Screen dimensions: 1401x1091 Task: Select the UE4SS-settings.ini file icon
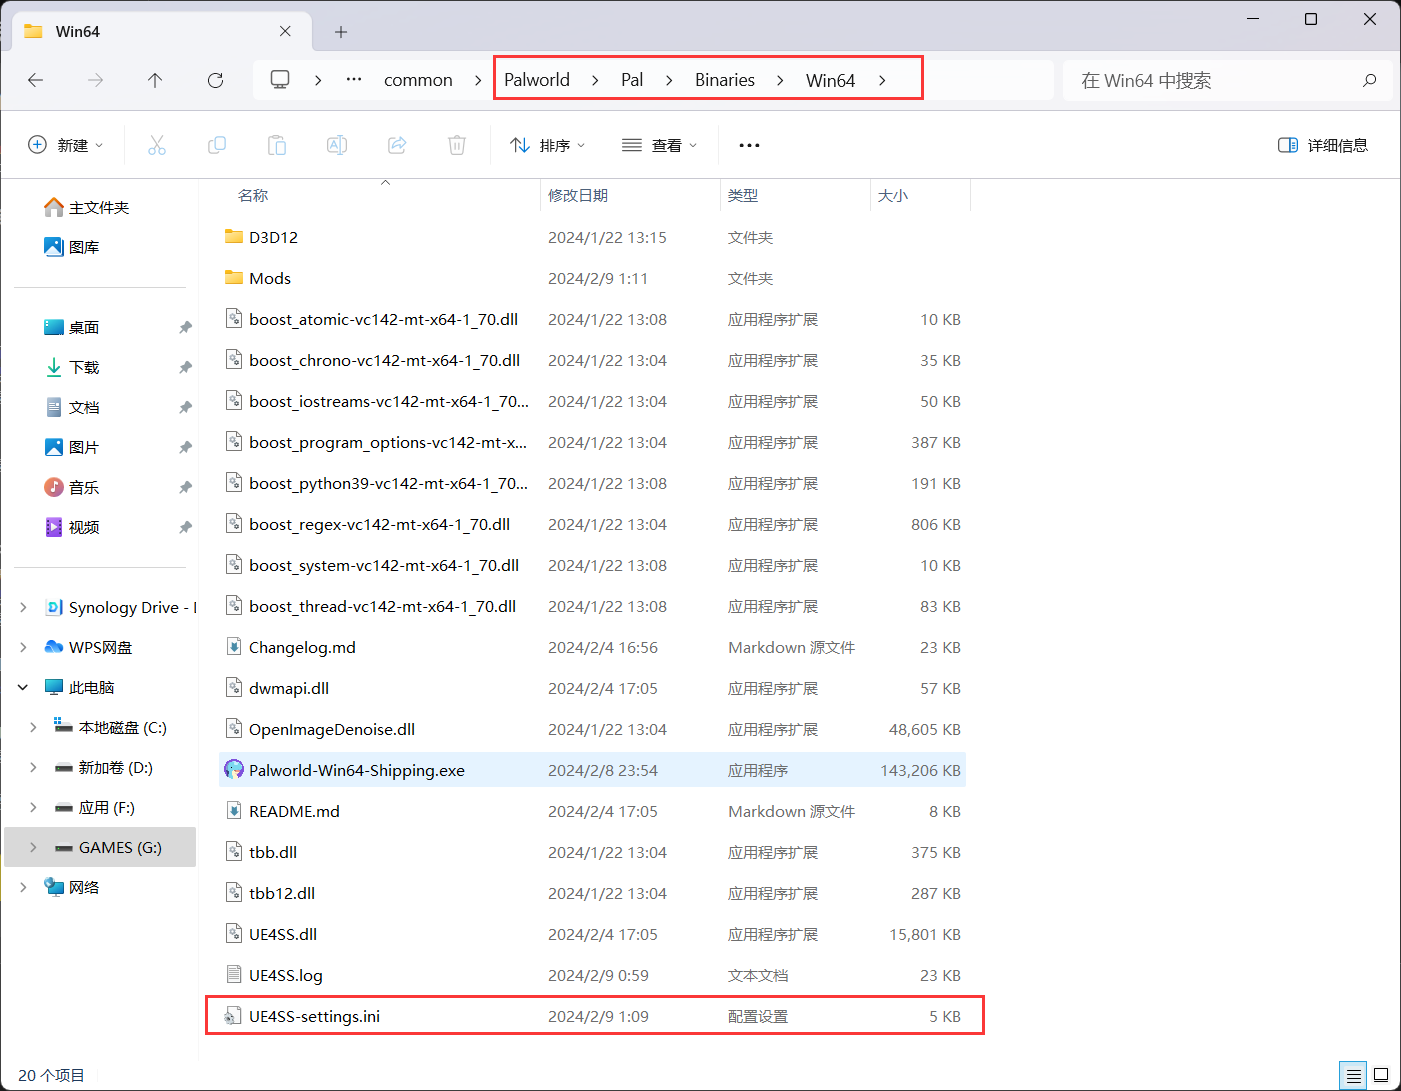(x=234, y=1016)
